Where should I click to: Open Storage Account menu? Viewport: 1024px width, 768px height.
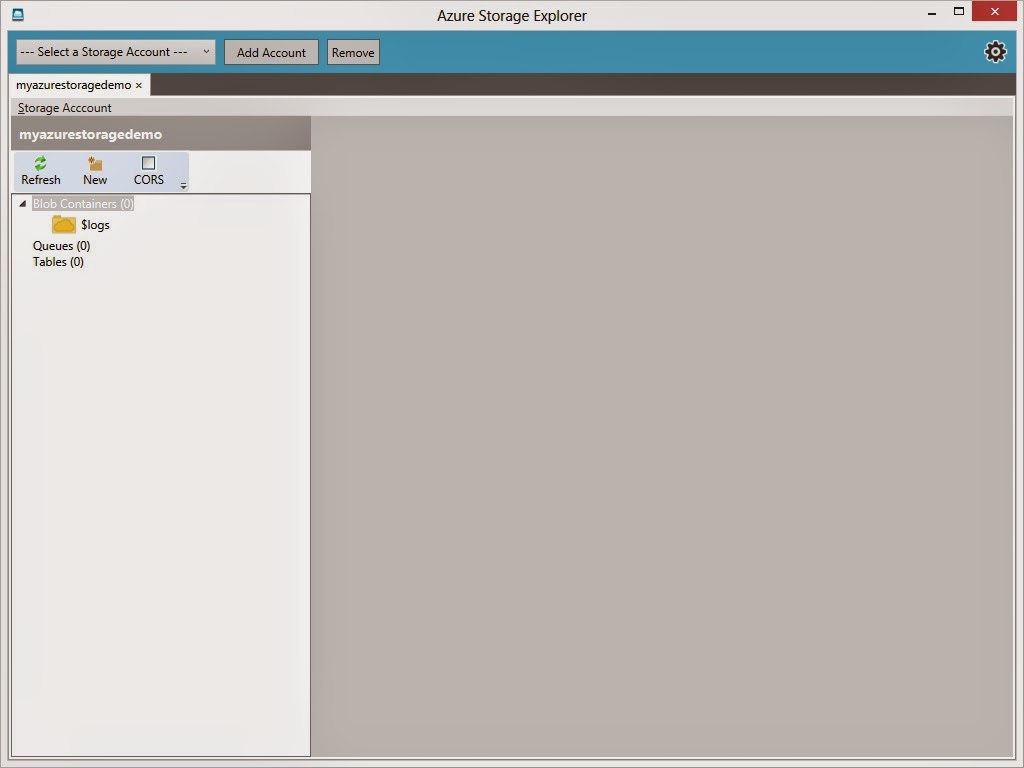(65, 108)
